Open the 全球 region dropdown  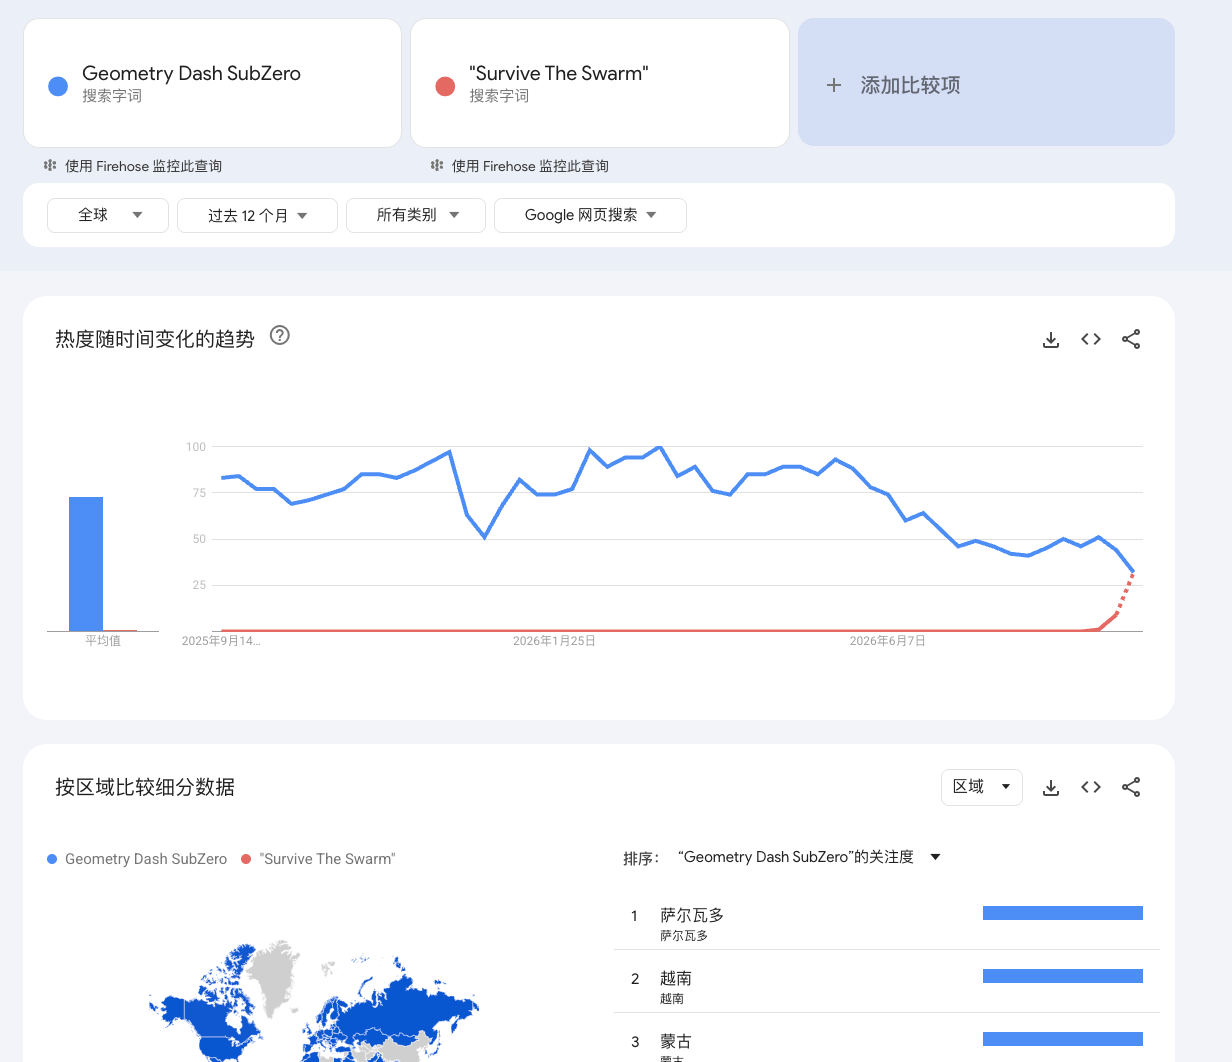(x=108, y=215)
